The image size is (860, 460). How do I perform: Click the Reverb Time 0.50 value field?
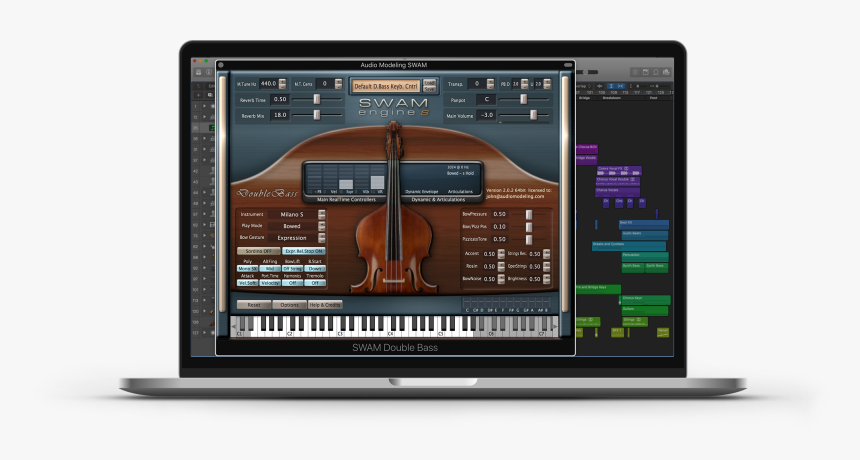(x=280, y=100)
